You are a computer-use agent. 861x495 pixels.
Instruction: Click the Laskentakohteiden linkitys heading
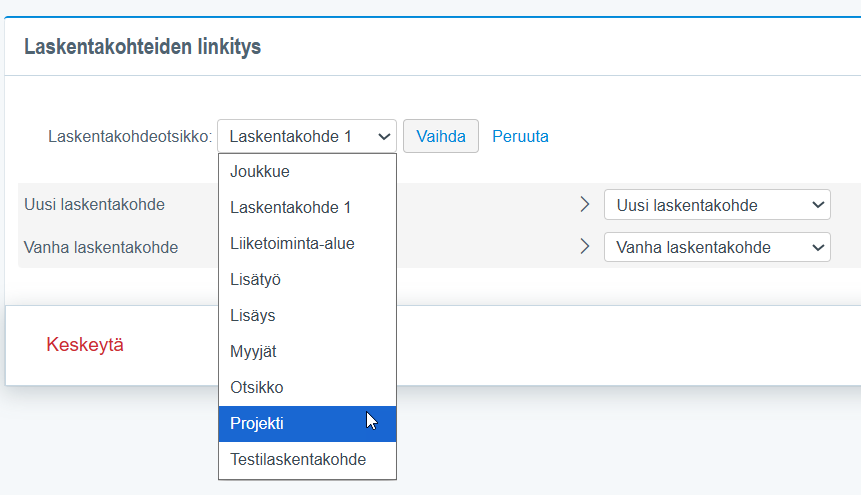click(142, 47)
